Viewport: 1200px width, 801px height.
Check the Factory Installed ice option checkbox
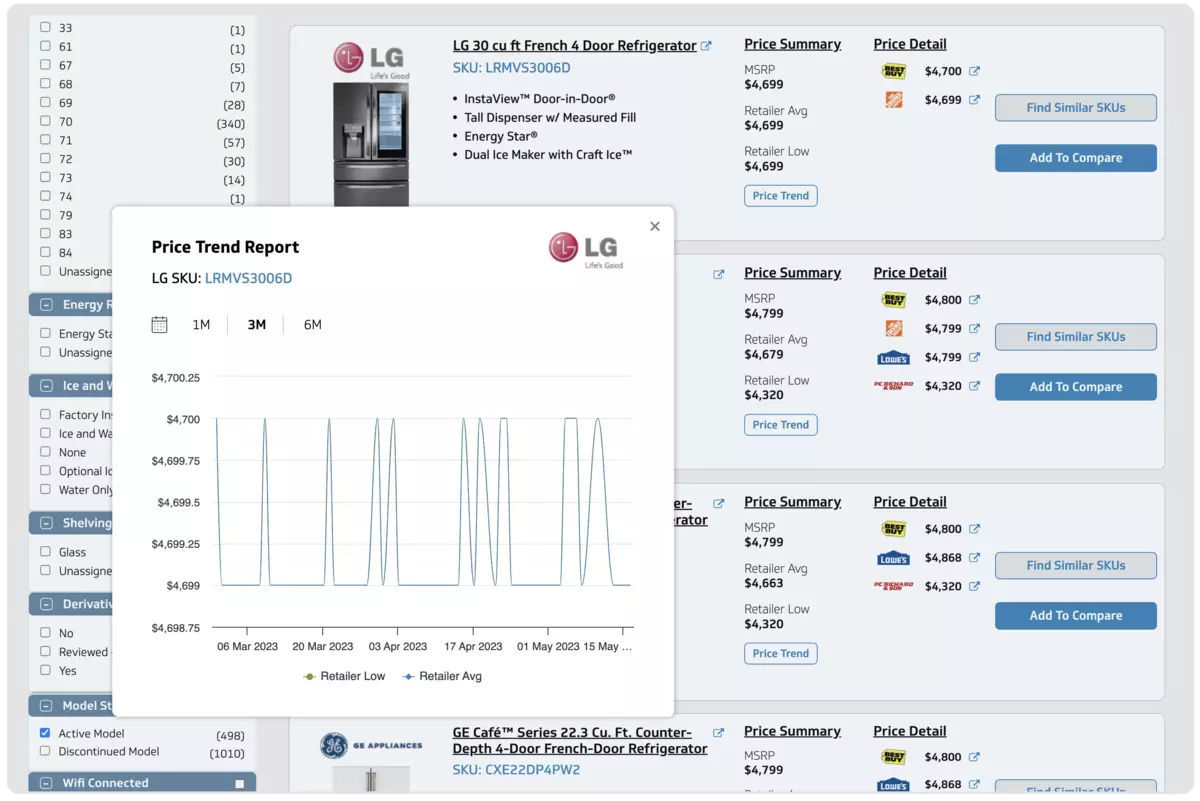(45, 414)
